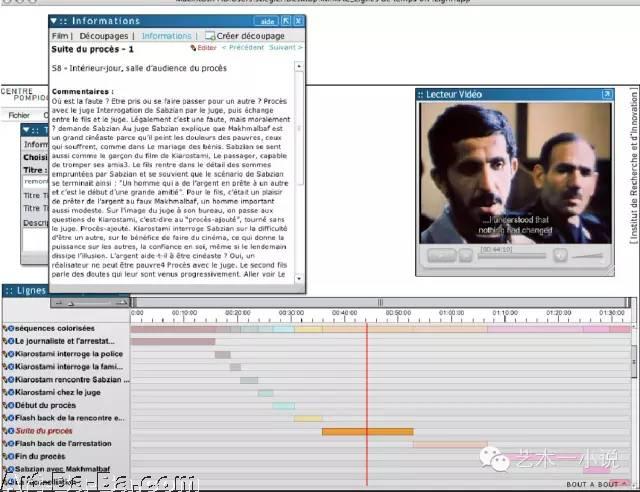The width and height of the screenshot is (640, 492).
Task: Click the blue X icon beside 'Kiarostami interroge la fami...'
Action: [11, 367]
